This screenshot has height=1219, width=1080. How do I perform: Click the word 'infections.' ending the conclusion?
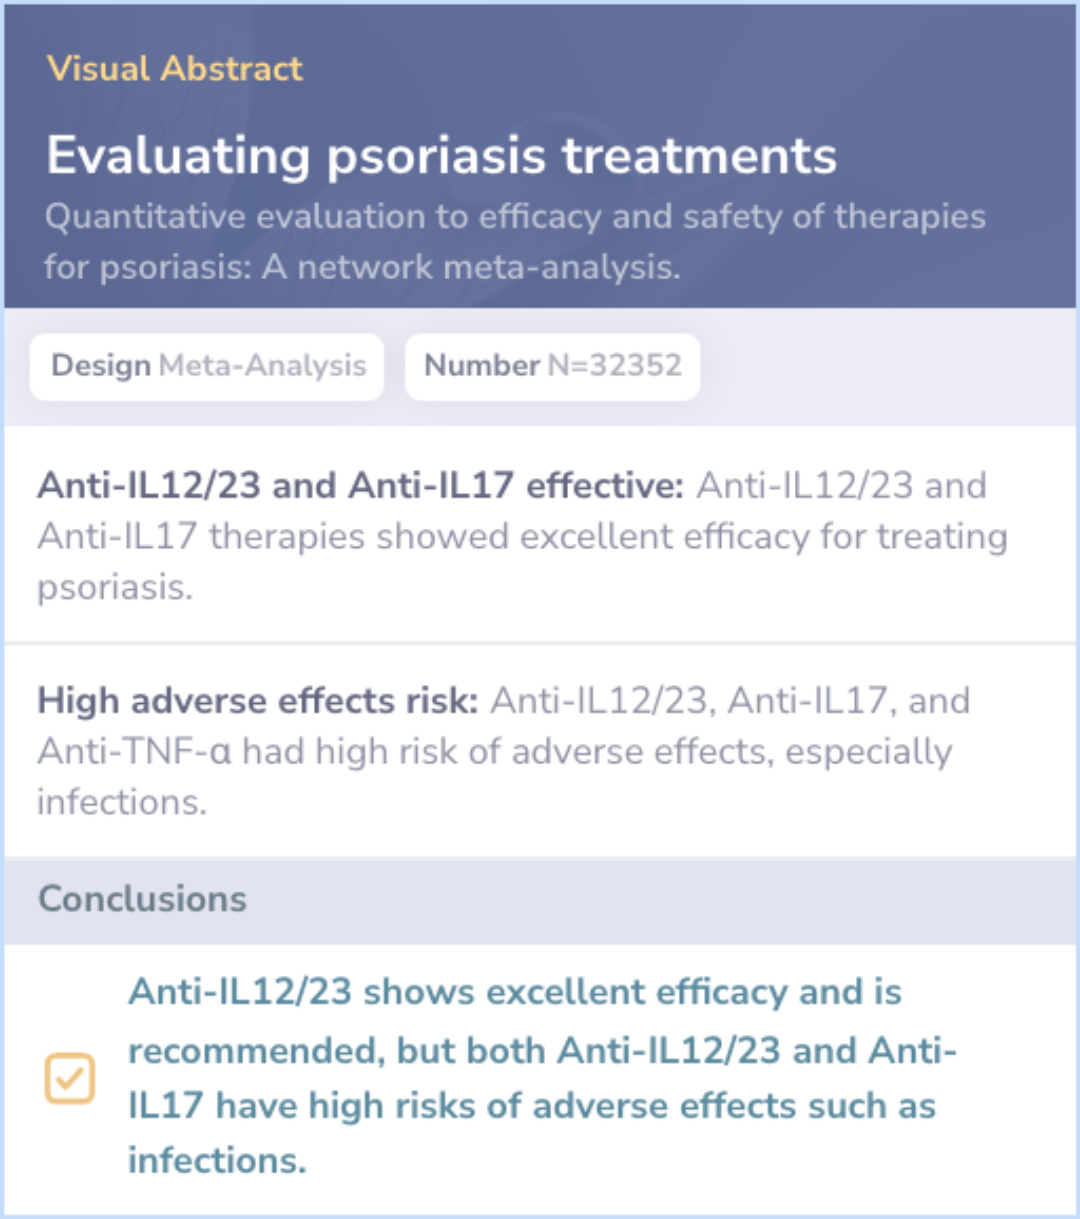click(217, 1160)
